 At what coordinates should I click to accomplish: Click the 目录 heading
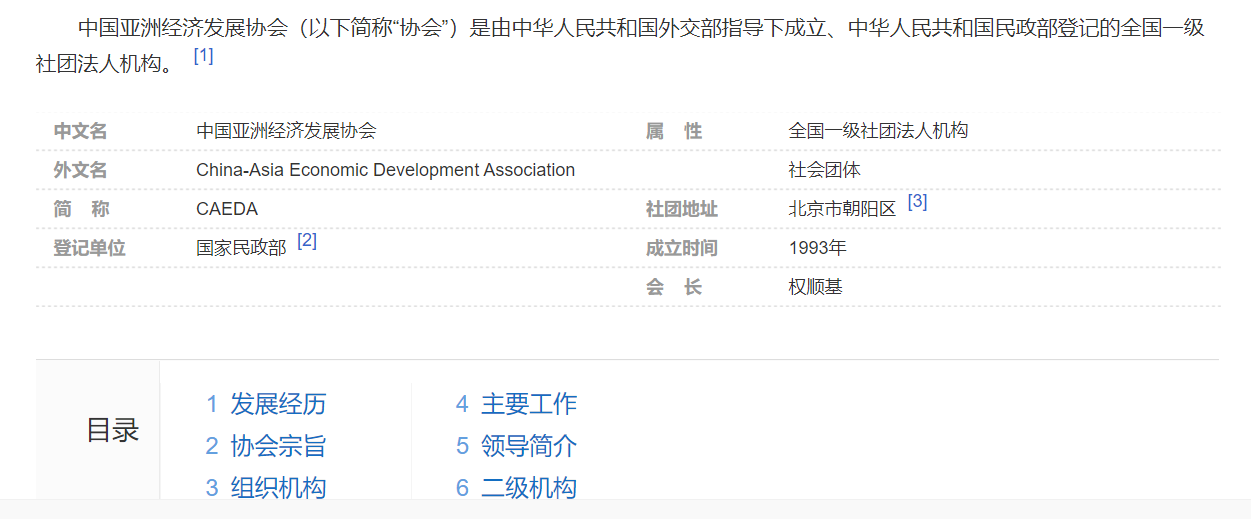pyautogui.click(x=112, y=430)
